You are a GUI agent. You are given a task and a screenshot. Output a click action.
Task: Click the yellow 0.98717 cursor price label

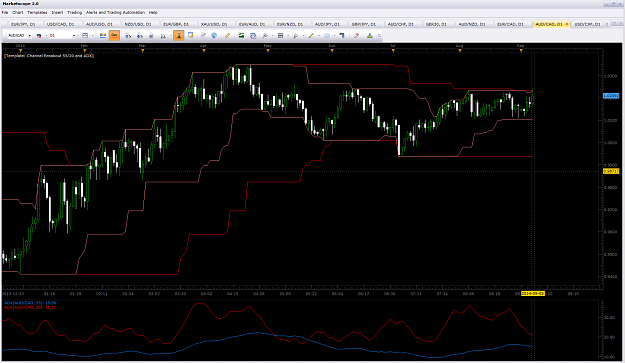click(611, 171)
